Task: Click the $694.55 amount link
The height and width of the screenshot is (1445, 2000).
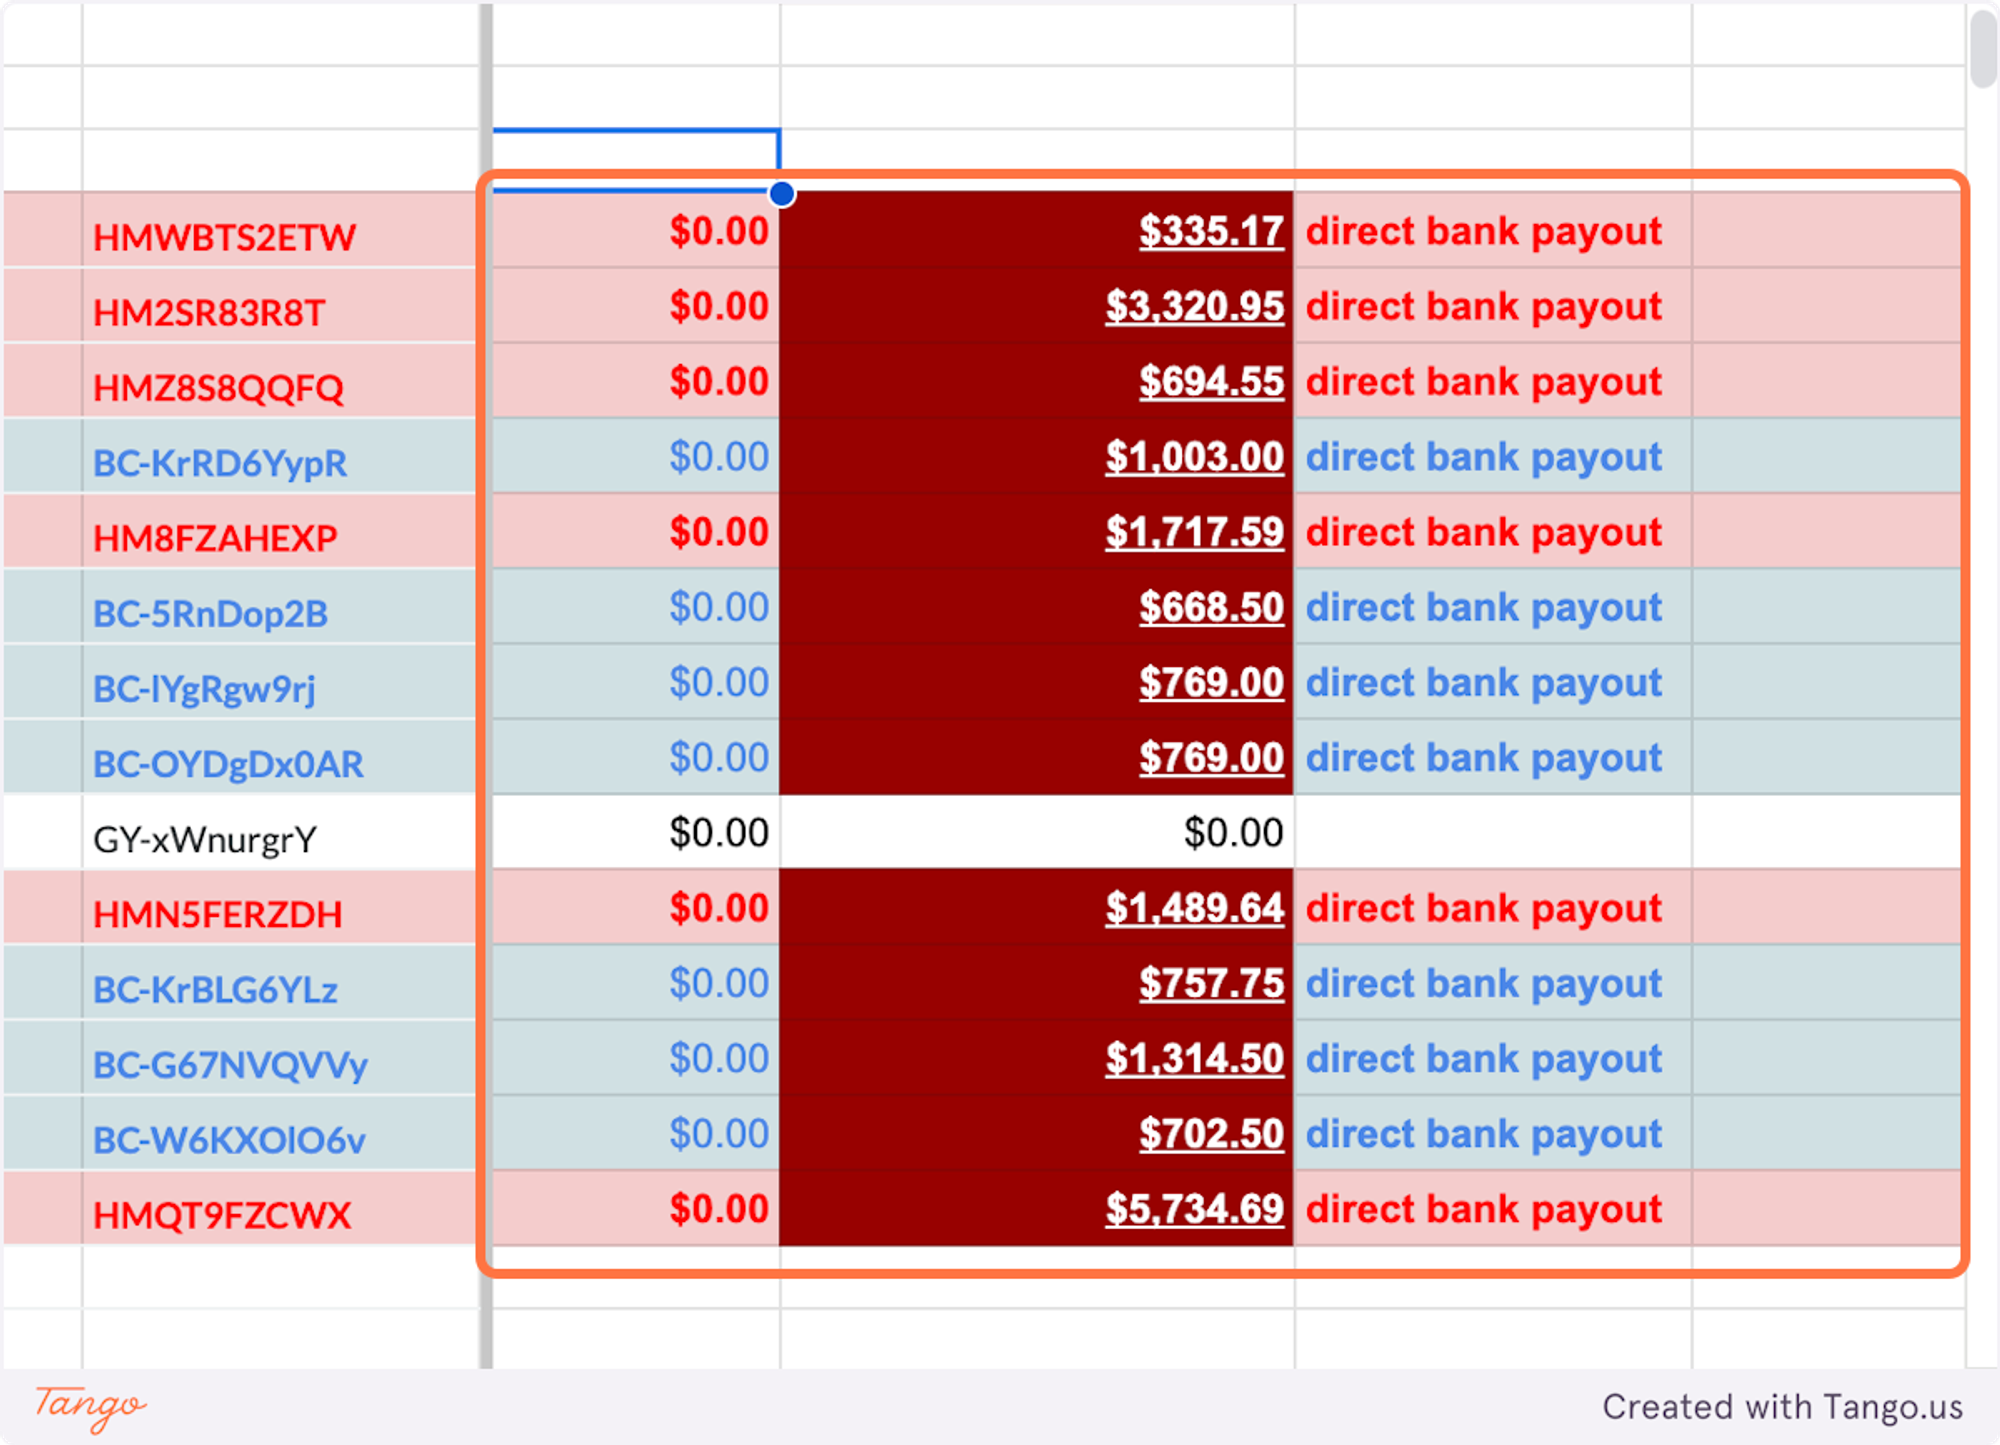Action: click(1211, 383)
